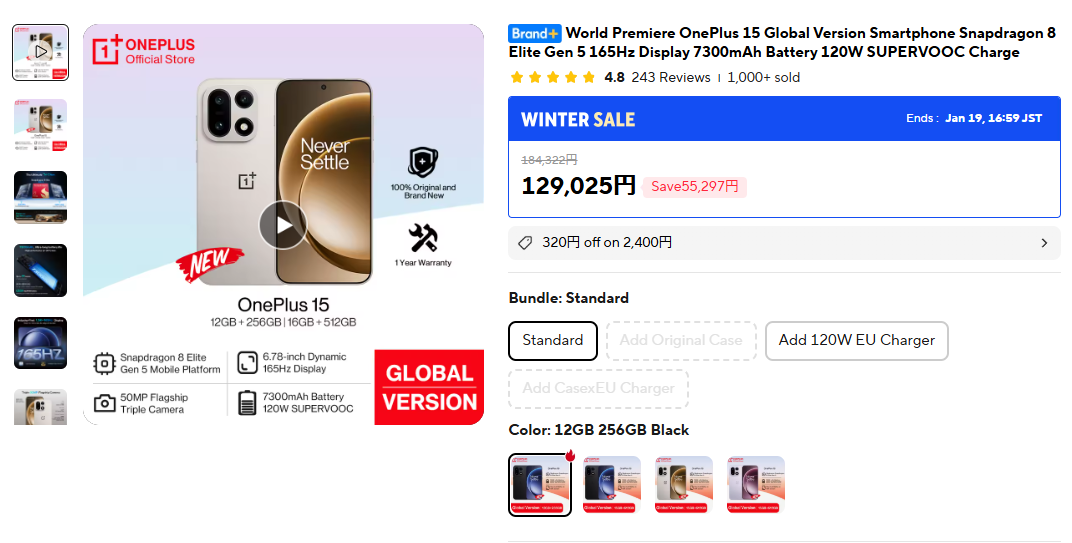Click the Brand+ badge beside the title
1072x543 pixels.
535,34
